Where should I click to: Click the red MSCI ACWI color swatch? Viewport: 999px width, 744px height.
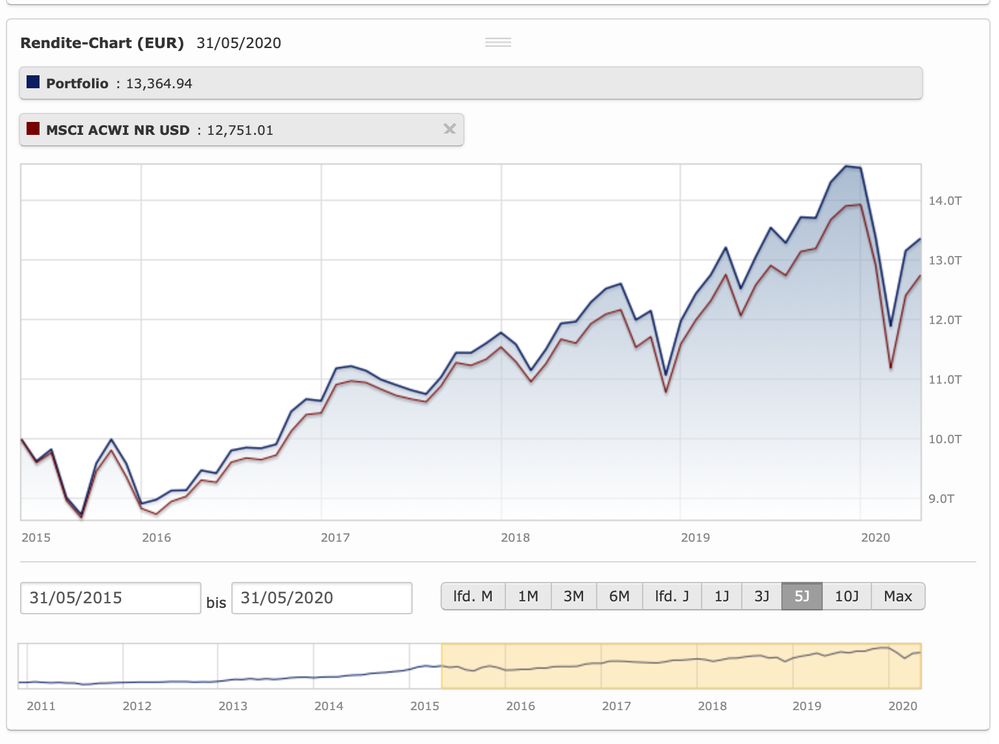(x=33, y=129)
